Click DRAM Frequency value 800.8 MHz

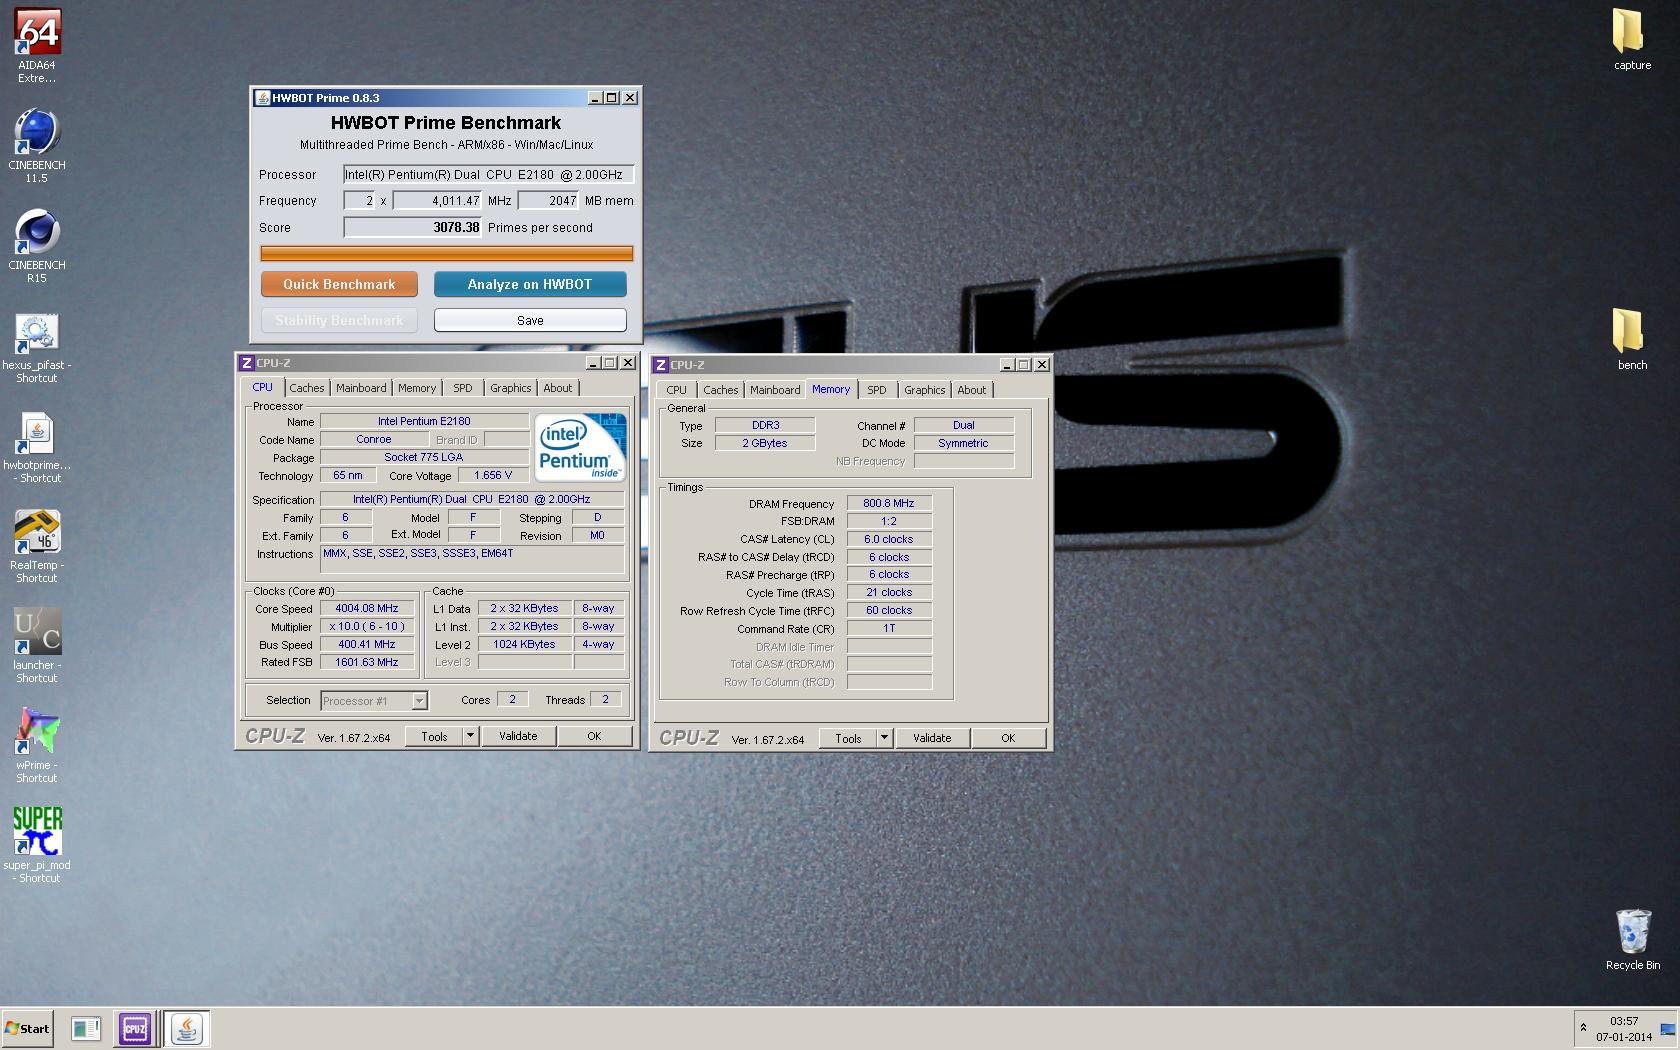pyautogui.click(x=889, y=503)
